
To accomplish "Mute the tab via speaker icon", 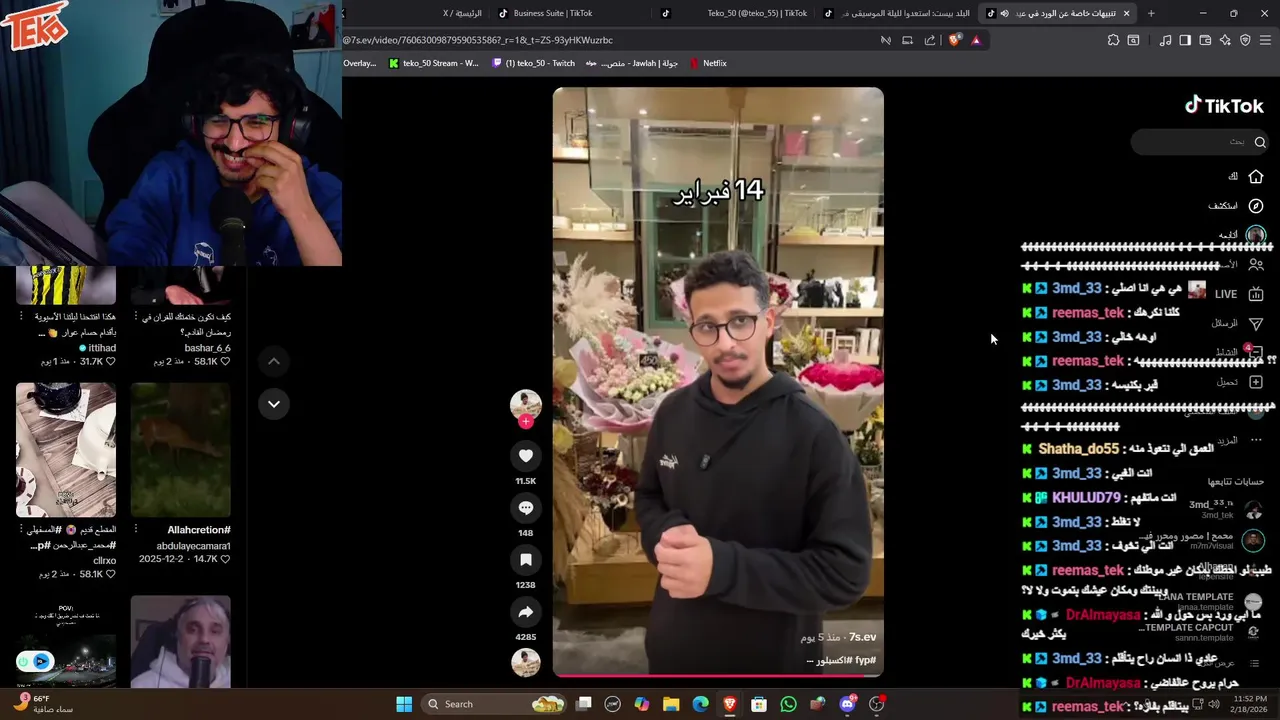I will [1004, 13].
